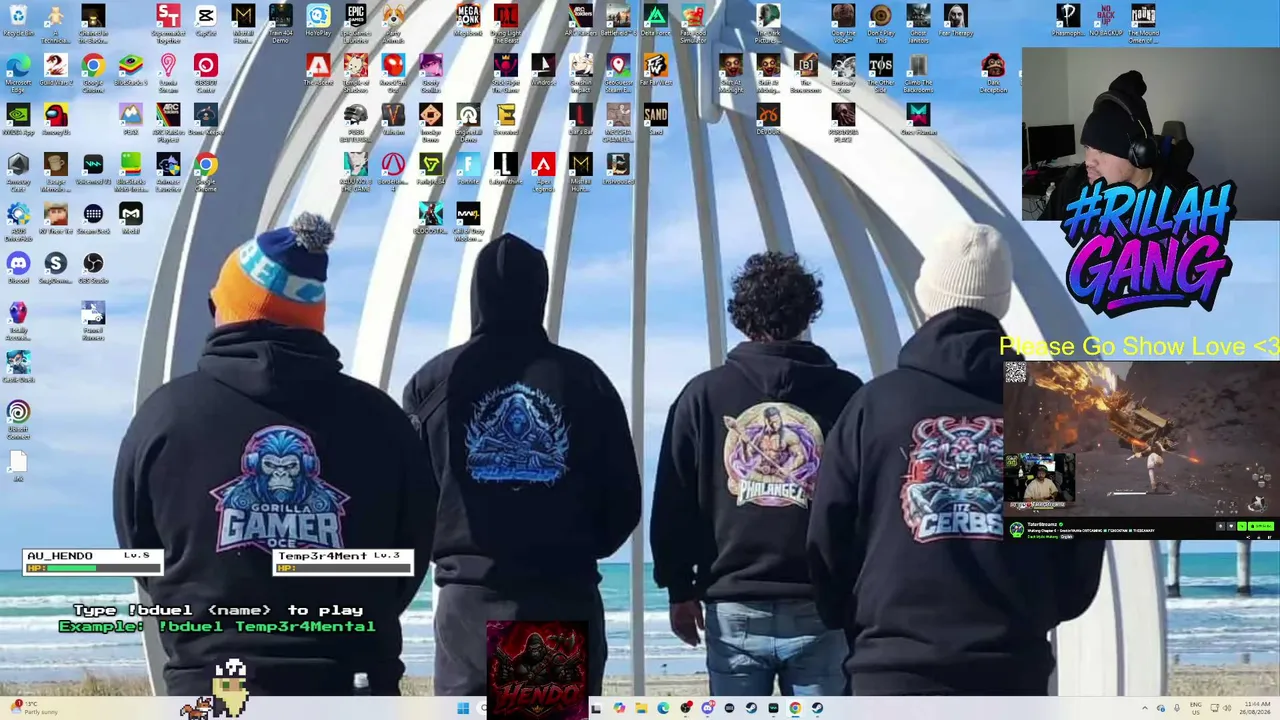Launch the DEVOUR desktop shortcut
The width and height of the screenshot is (1280, 720).
pyautogui.click(x=768, y=120)
